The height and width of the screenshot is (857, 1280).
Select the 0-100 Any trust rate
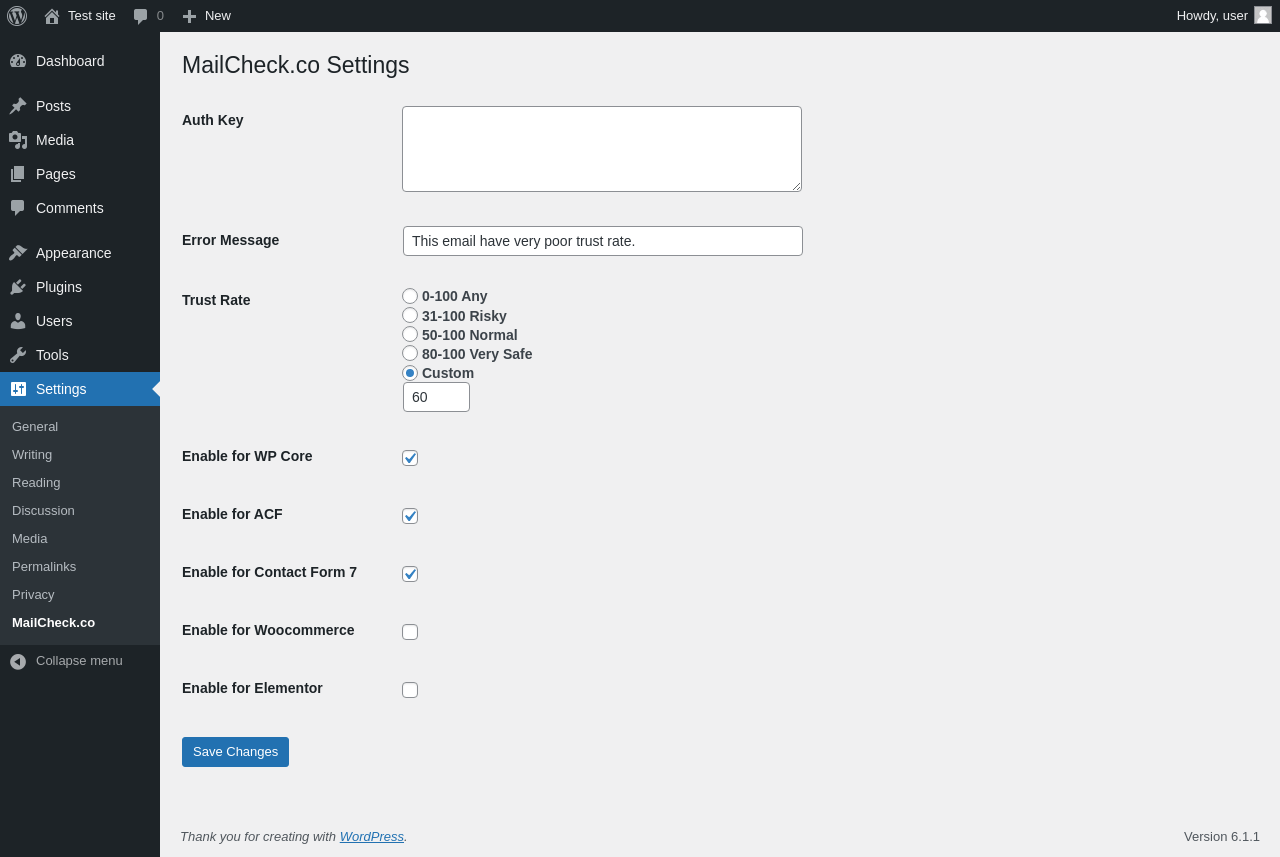point(410,296)
